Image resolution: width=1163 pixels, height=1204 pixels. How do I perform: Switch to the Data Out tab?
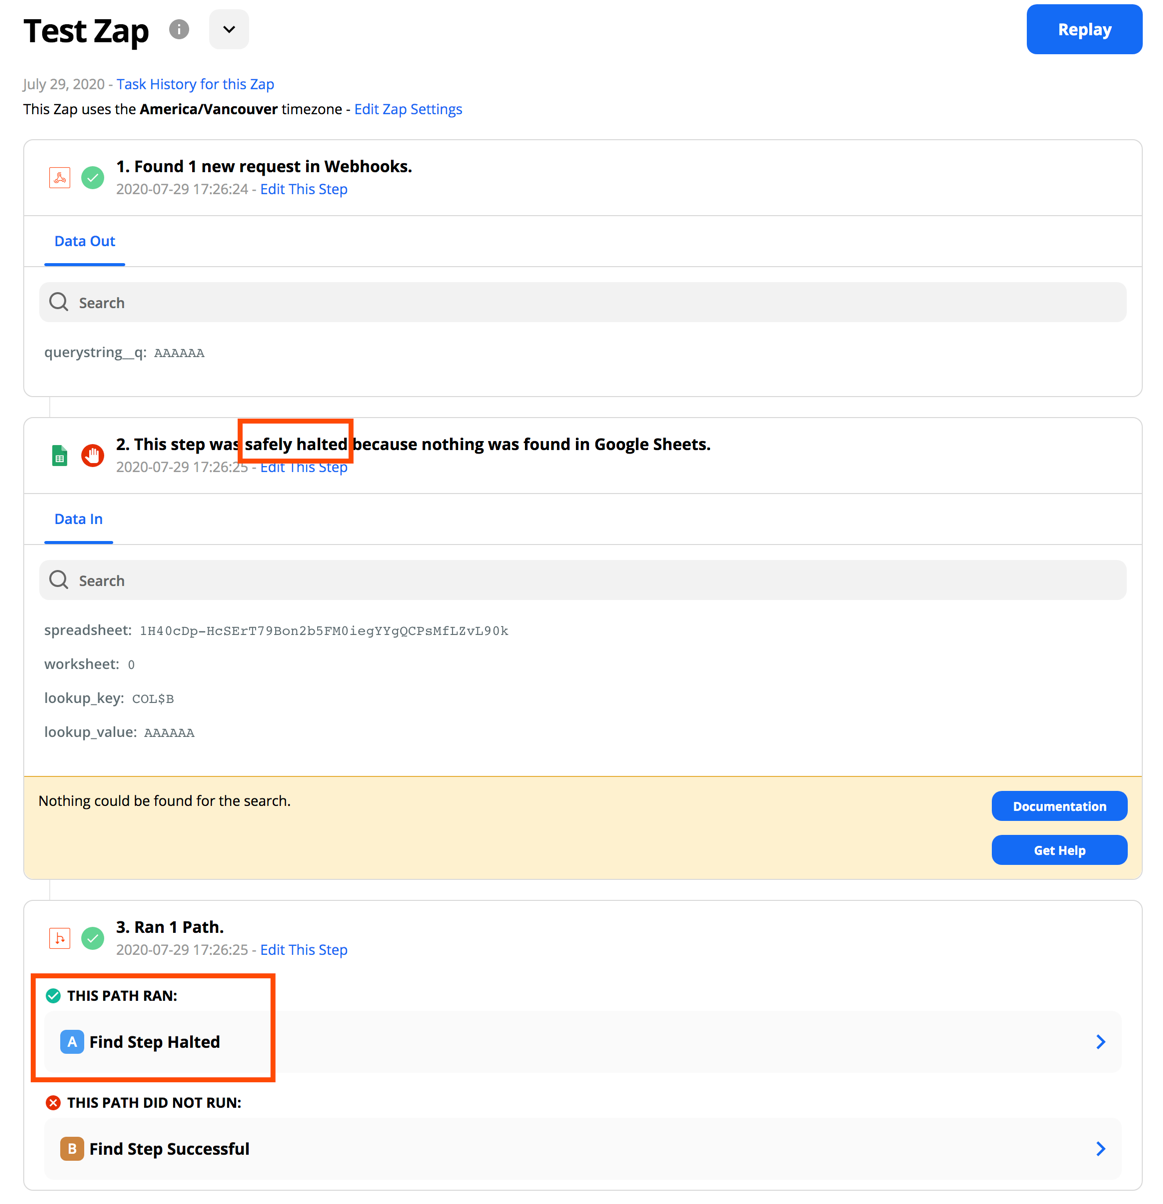click(85, 242)
